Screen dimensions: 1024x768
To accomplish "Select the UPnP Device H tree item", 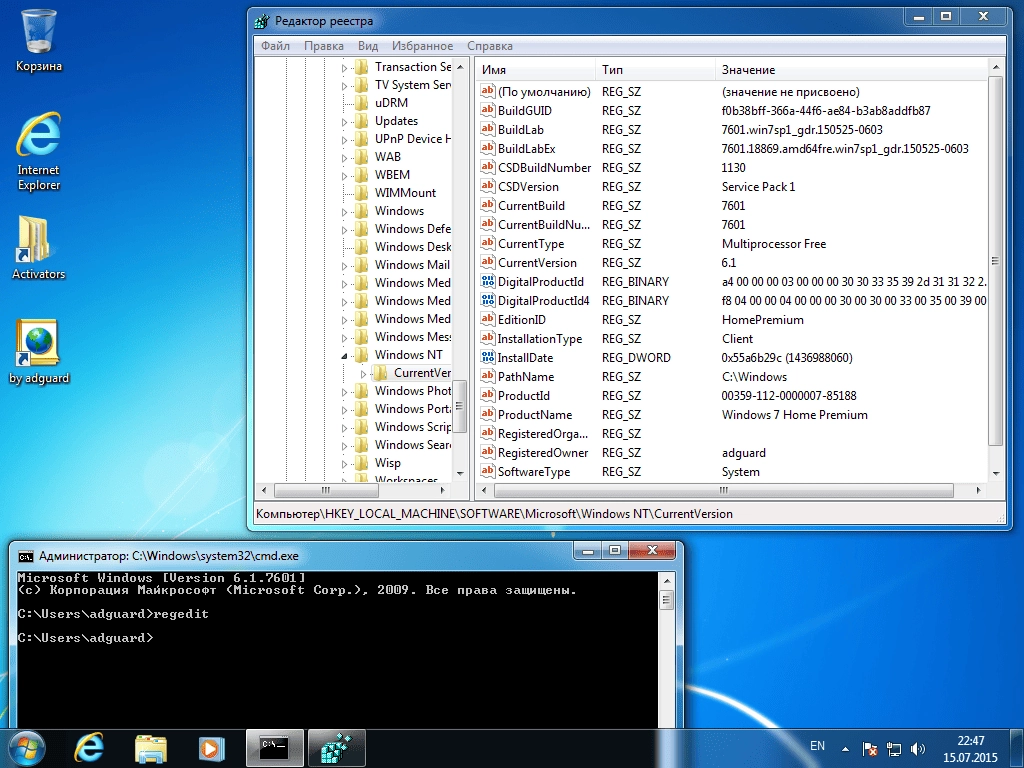I will [x=412, y=138].
